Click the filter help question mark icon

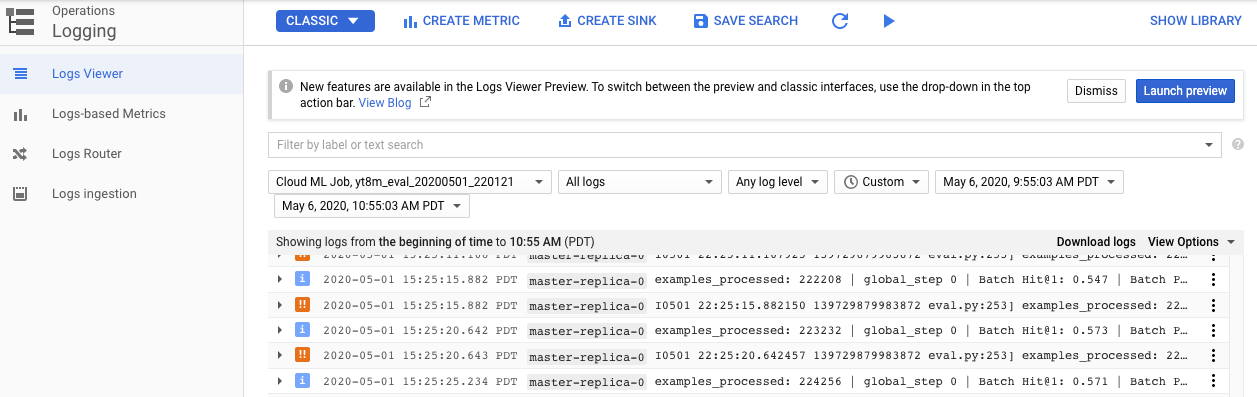(x=1238, y=145)
